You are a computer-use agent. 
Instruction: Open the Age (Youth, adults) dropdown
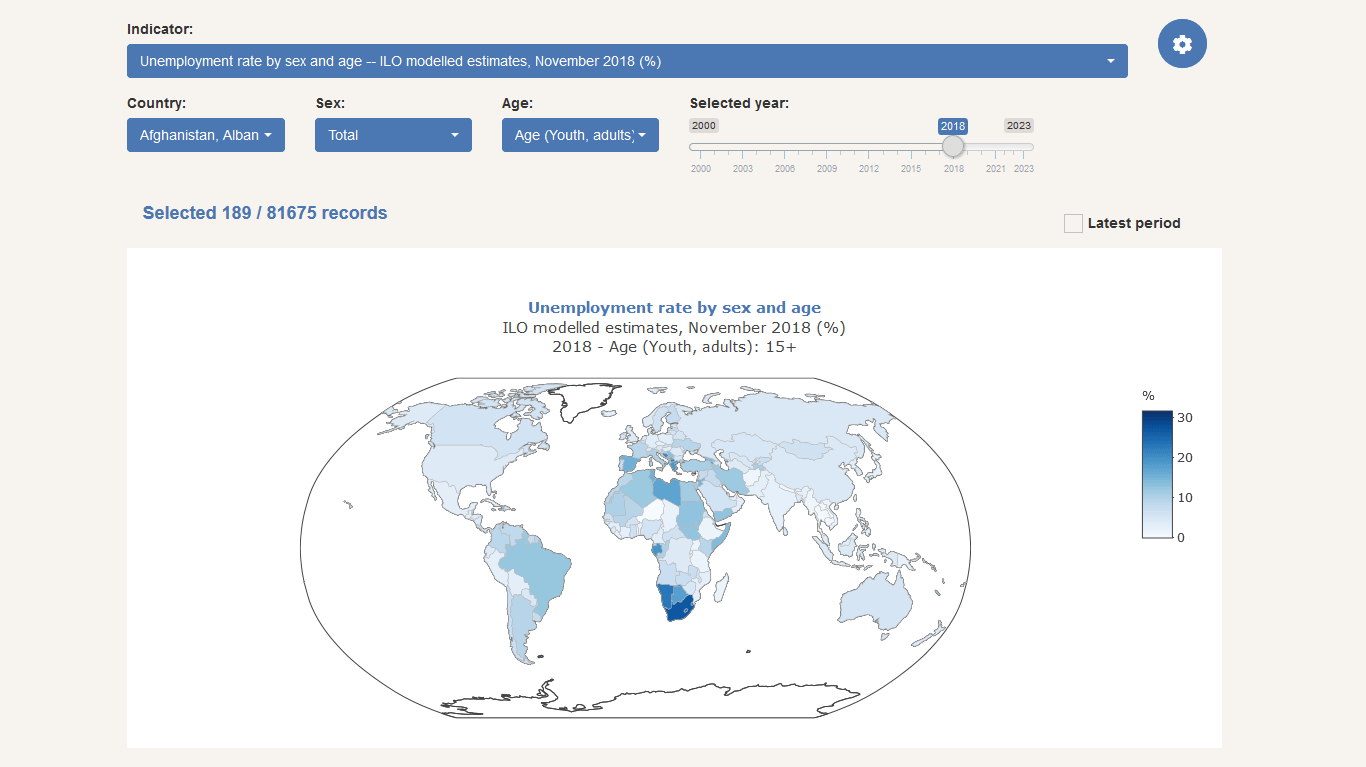[580, 135]
